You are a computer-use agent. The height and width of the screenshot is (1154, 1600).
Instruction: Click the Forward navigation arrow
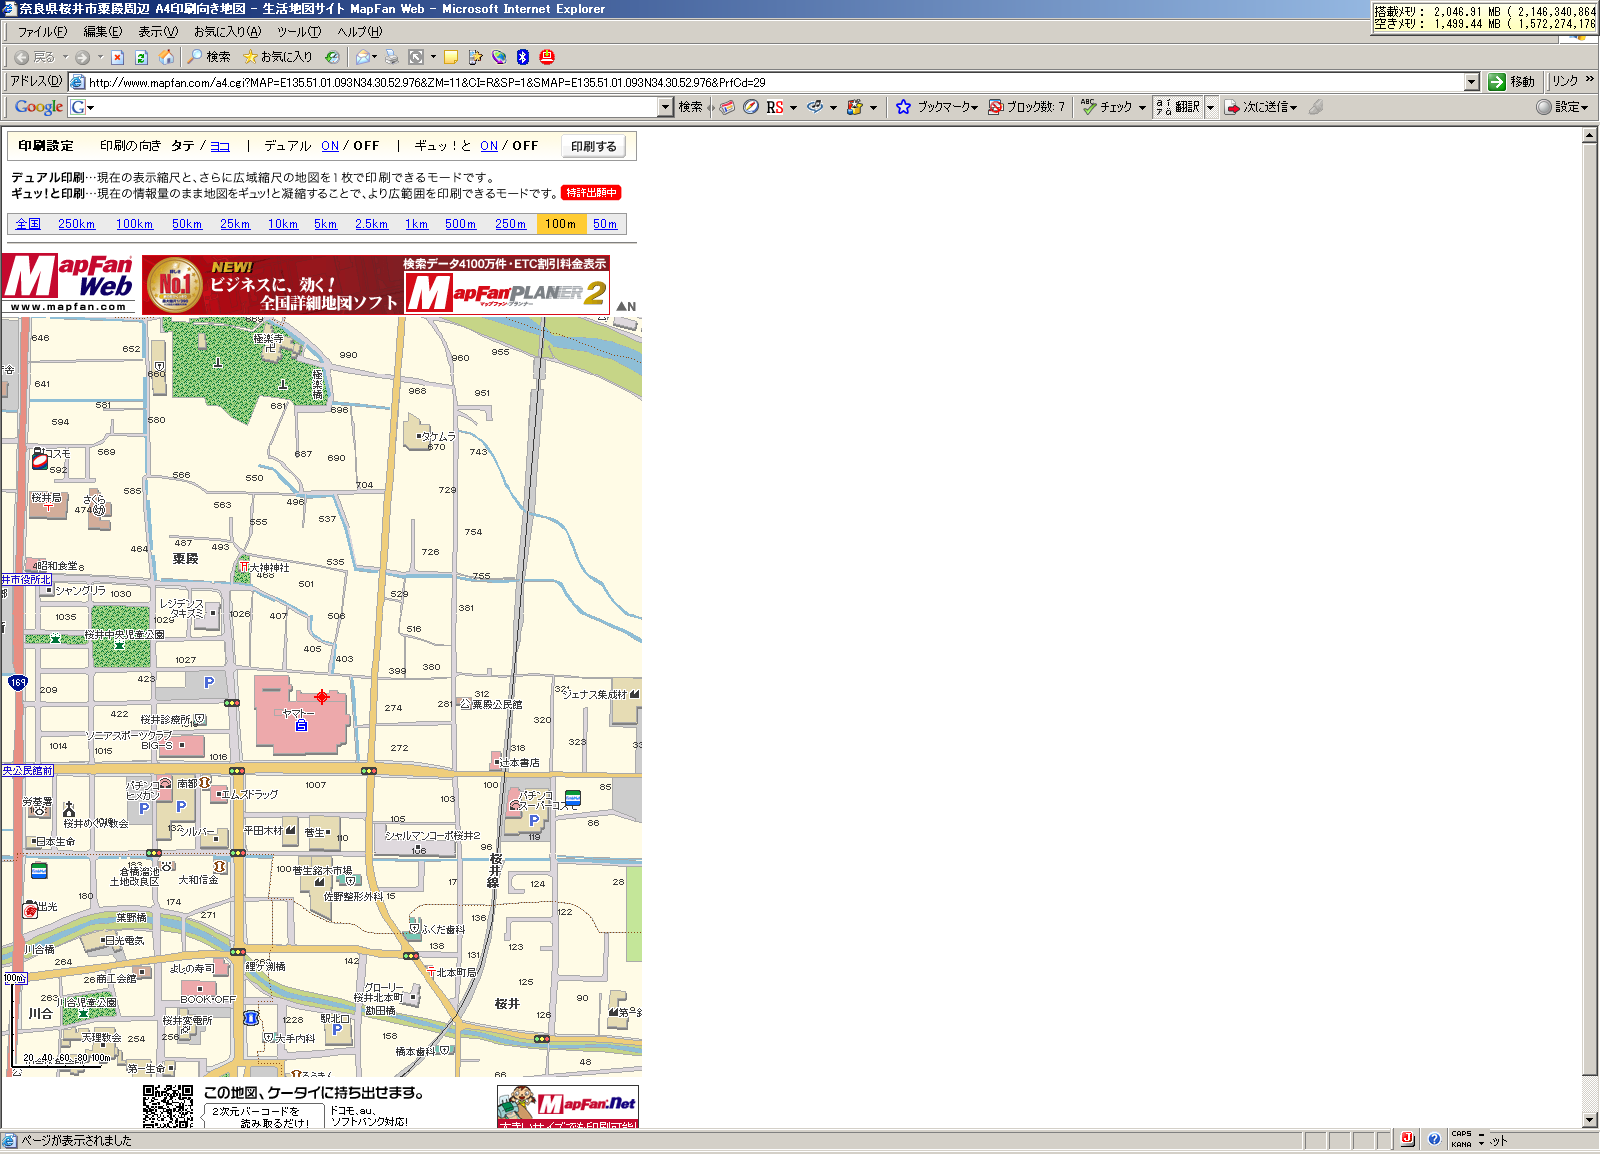(82, 57)
